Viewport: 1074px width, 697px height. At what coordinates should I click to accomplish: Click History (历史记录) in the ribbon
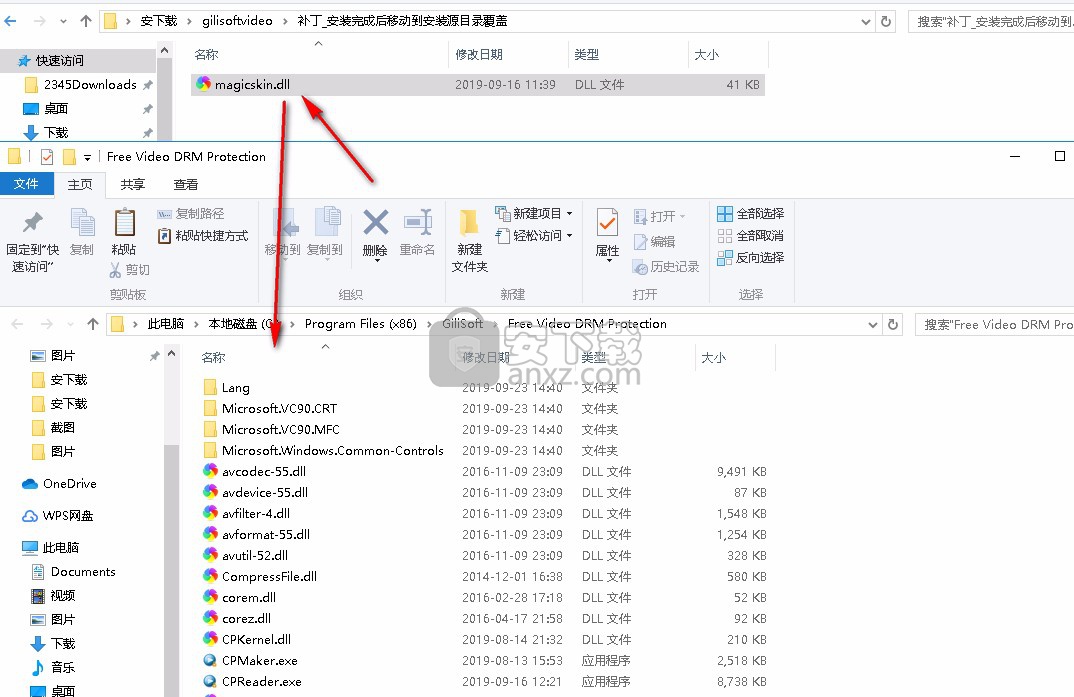pos(666,267)
